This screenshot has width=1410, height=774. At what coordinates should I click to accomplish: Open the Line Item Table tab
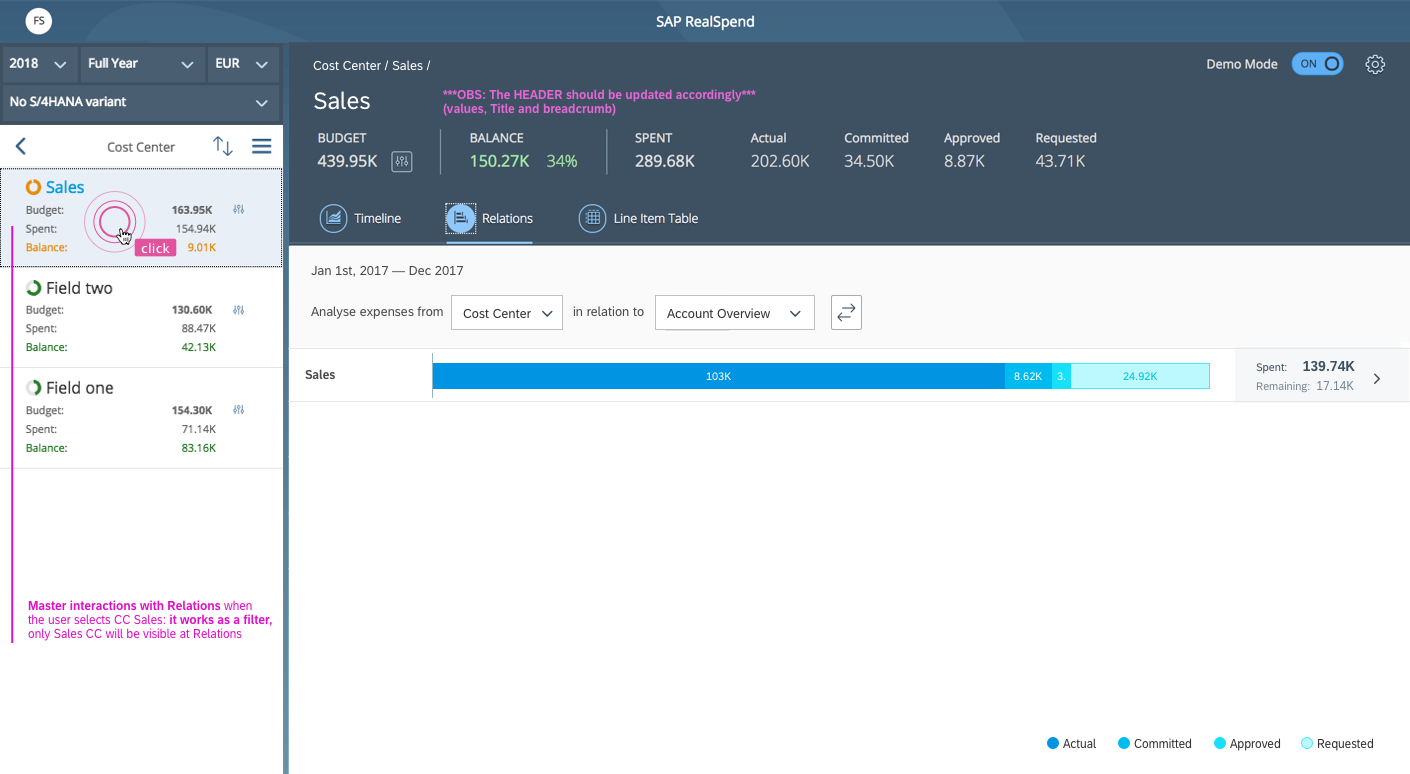[639, 218]
